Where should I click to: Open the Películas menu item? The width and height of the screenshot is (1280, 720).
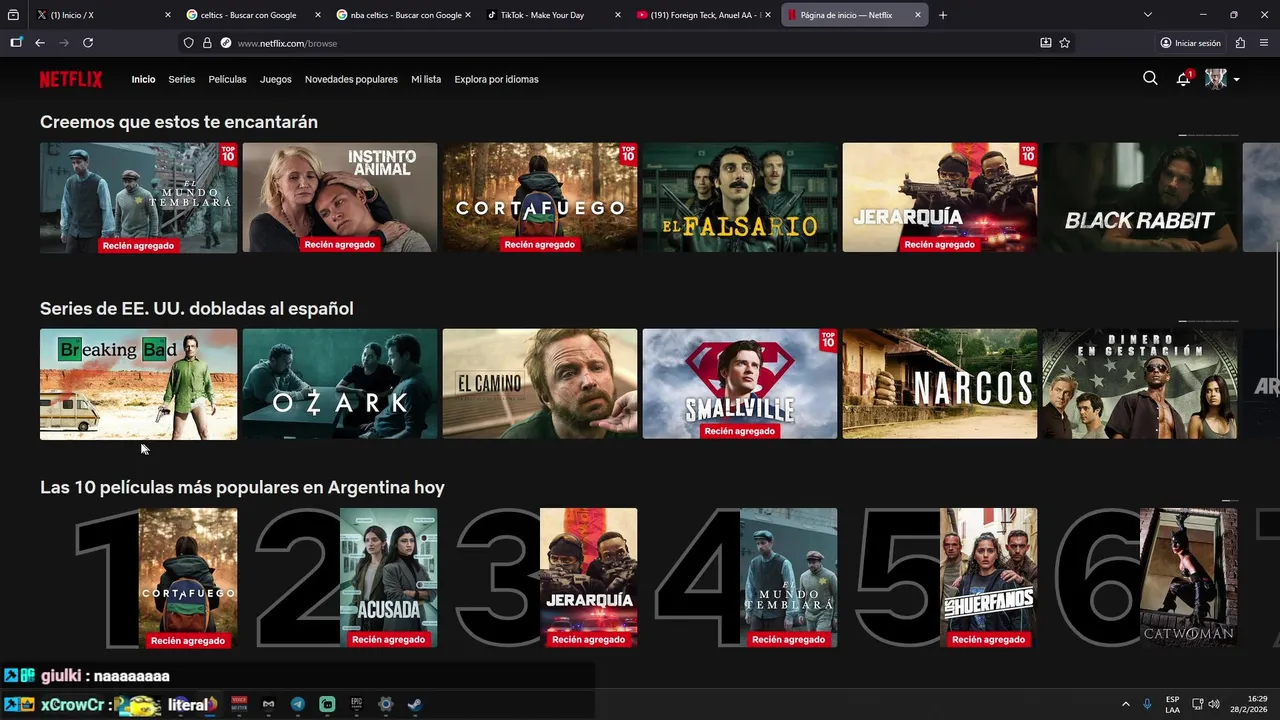click(227, 79)
